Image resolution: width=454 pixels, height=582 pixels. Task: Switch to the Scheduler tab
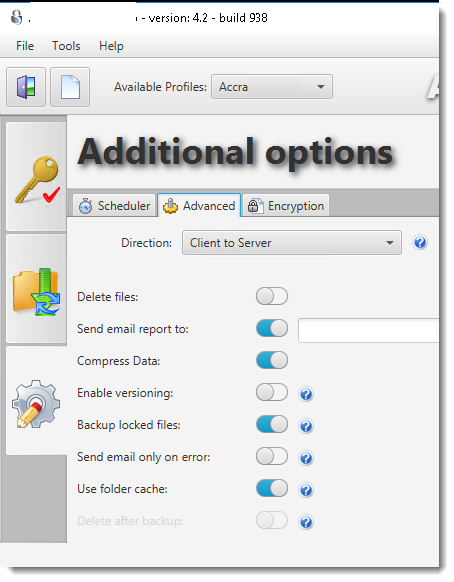point(114,206)
